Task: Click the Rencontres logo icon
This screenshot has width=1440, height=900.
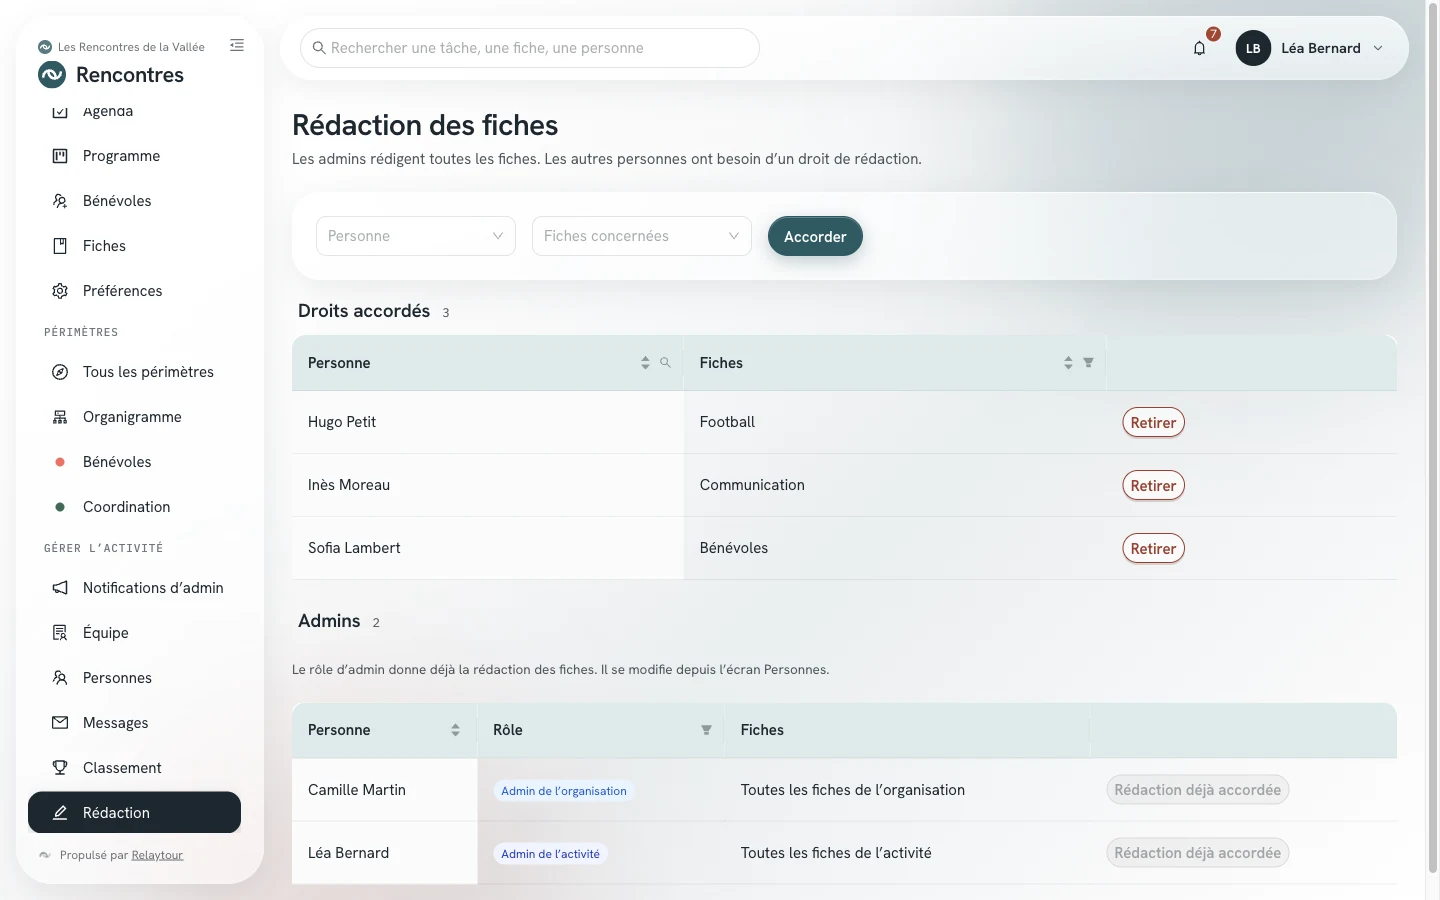Action: pos(52,75)
